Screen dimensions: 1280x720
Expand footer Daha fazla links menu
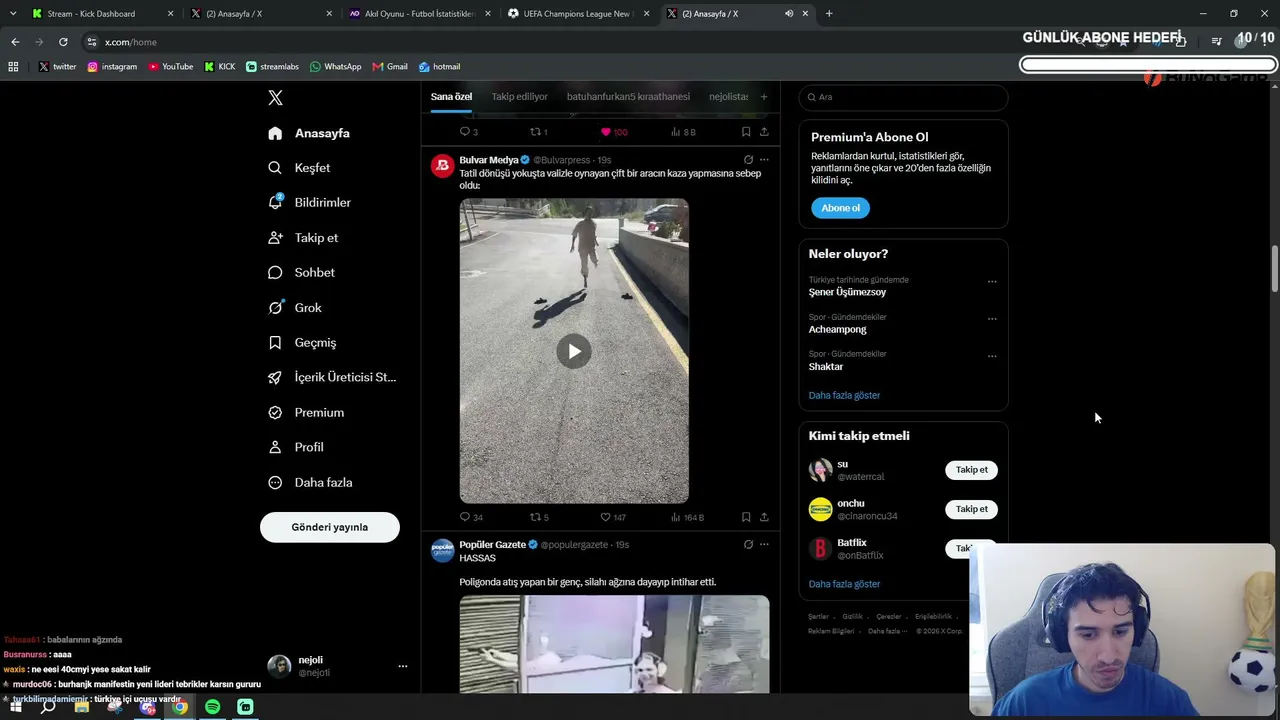click(x=887, y=631)
